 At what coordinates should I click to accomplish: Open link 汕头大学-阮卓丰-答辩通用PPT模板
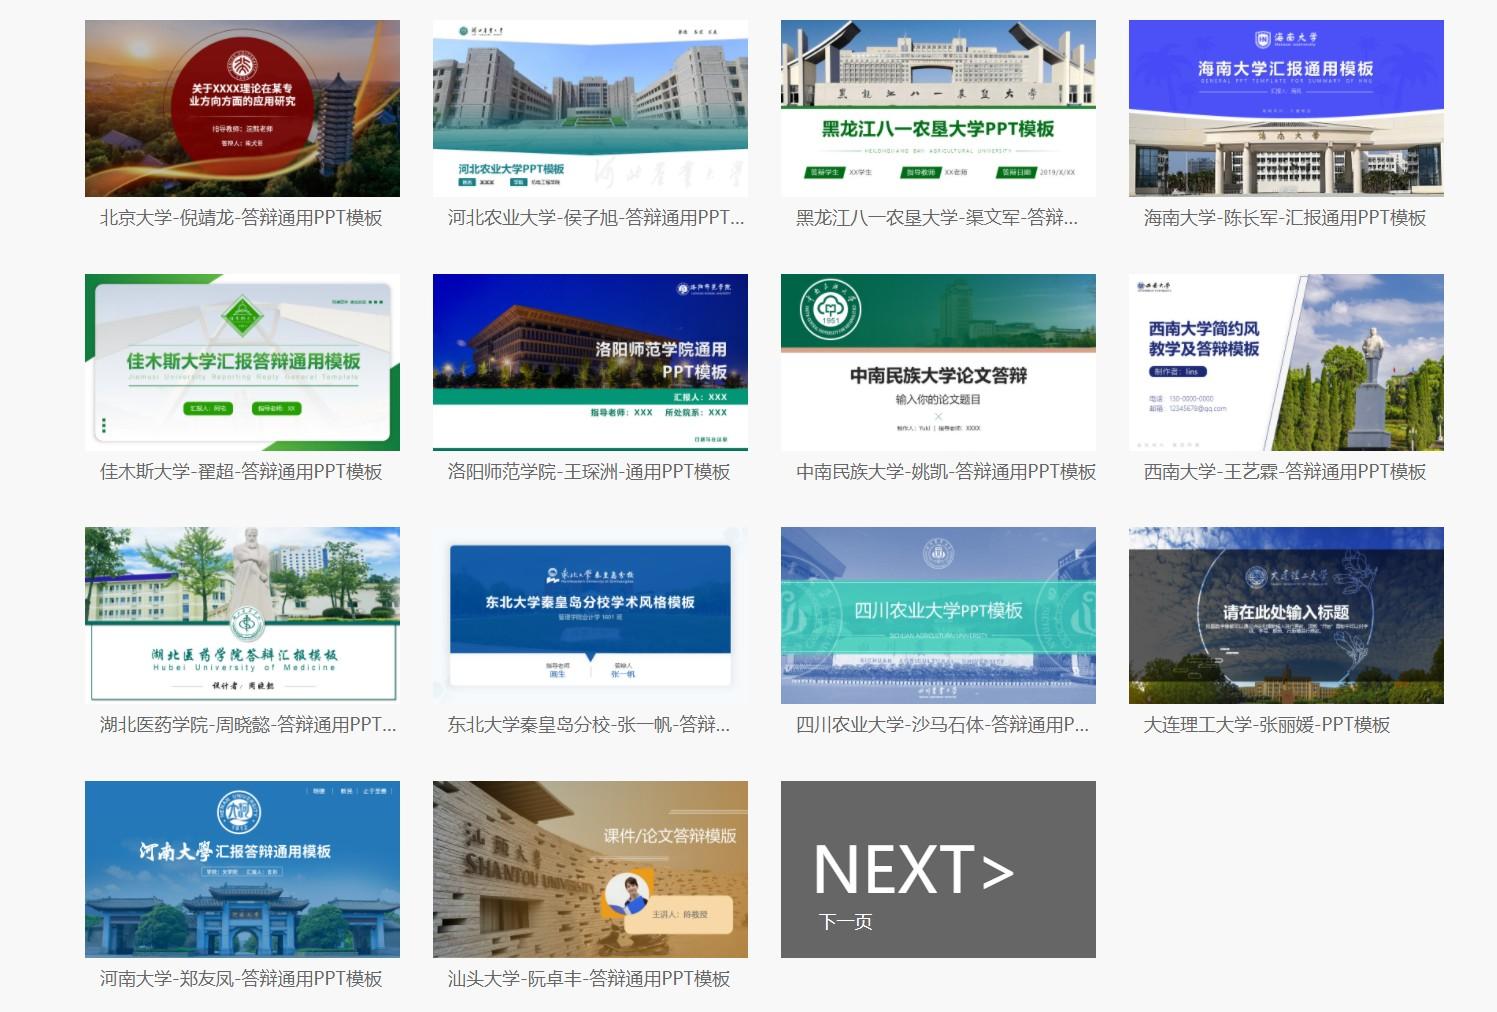[589, 979]
